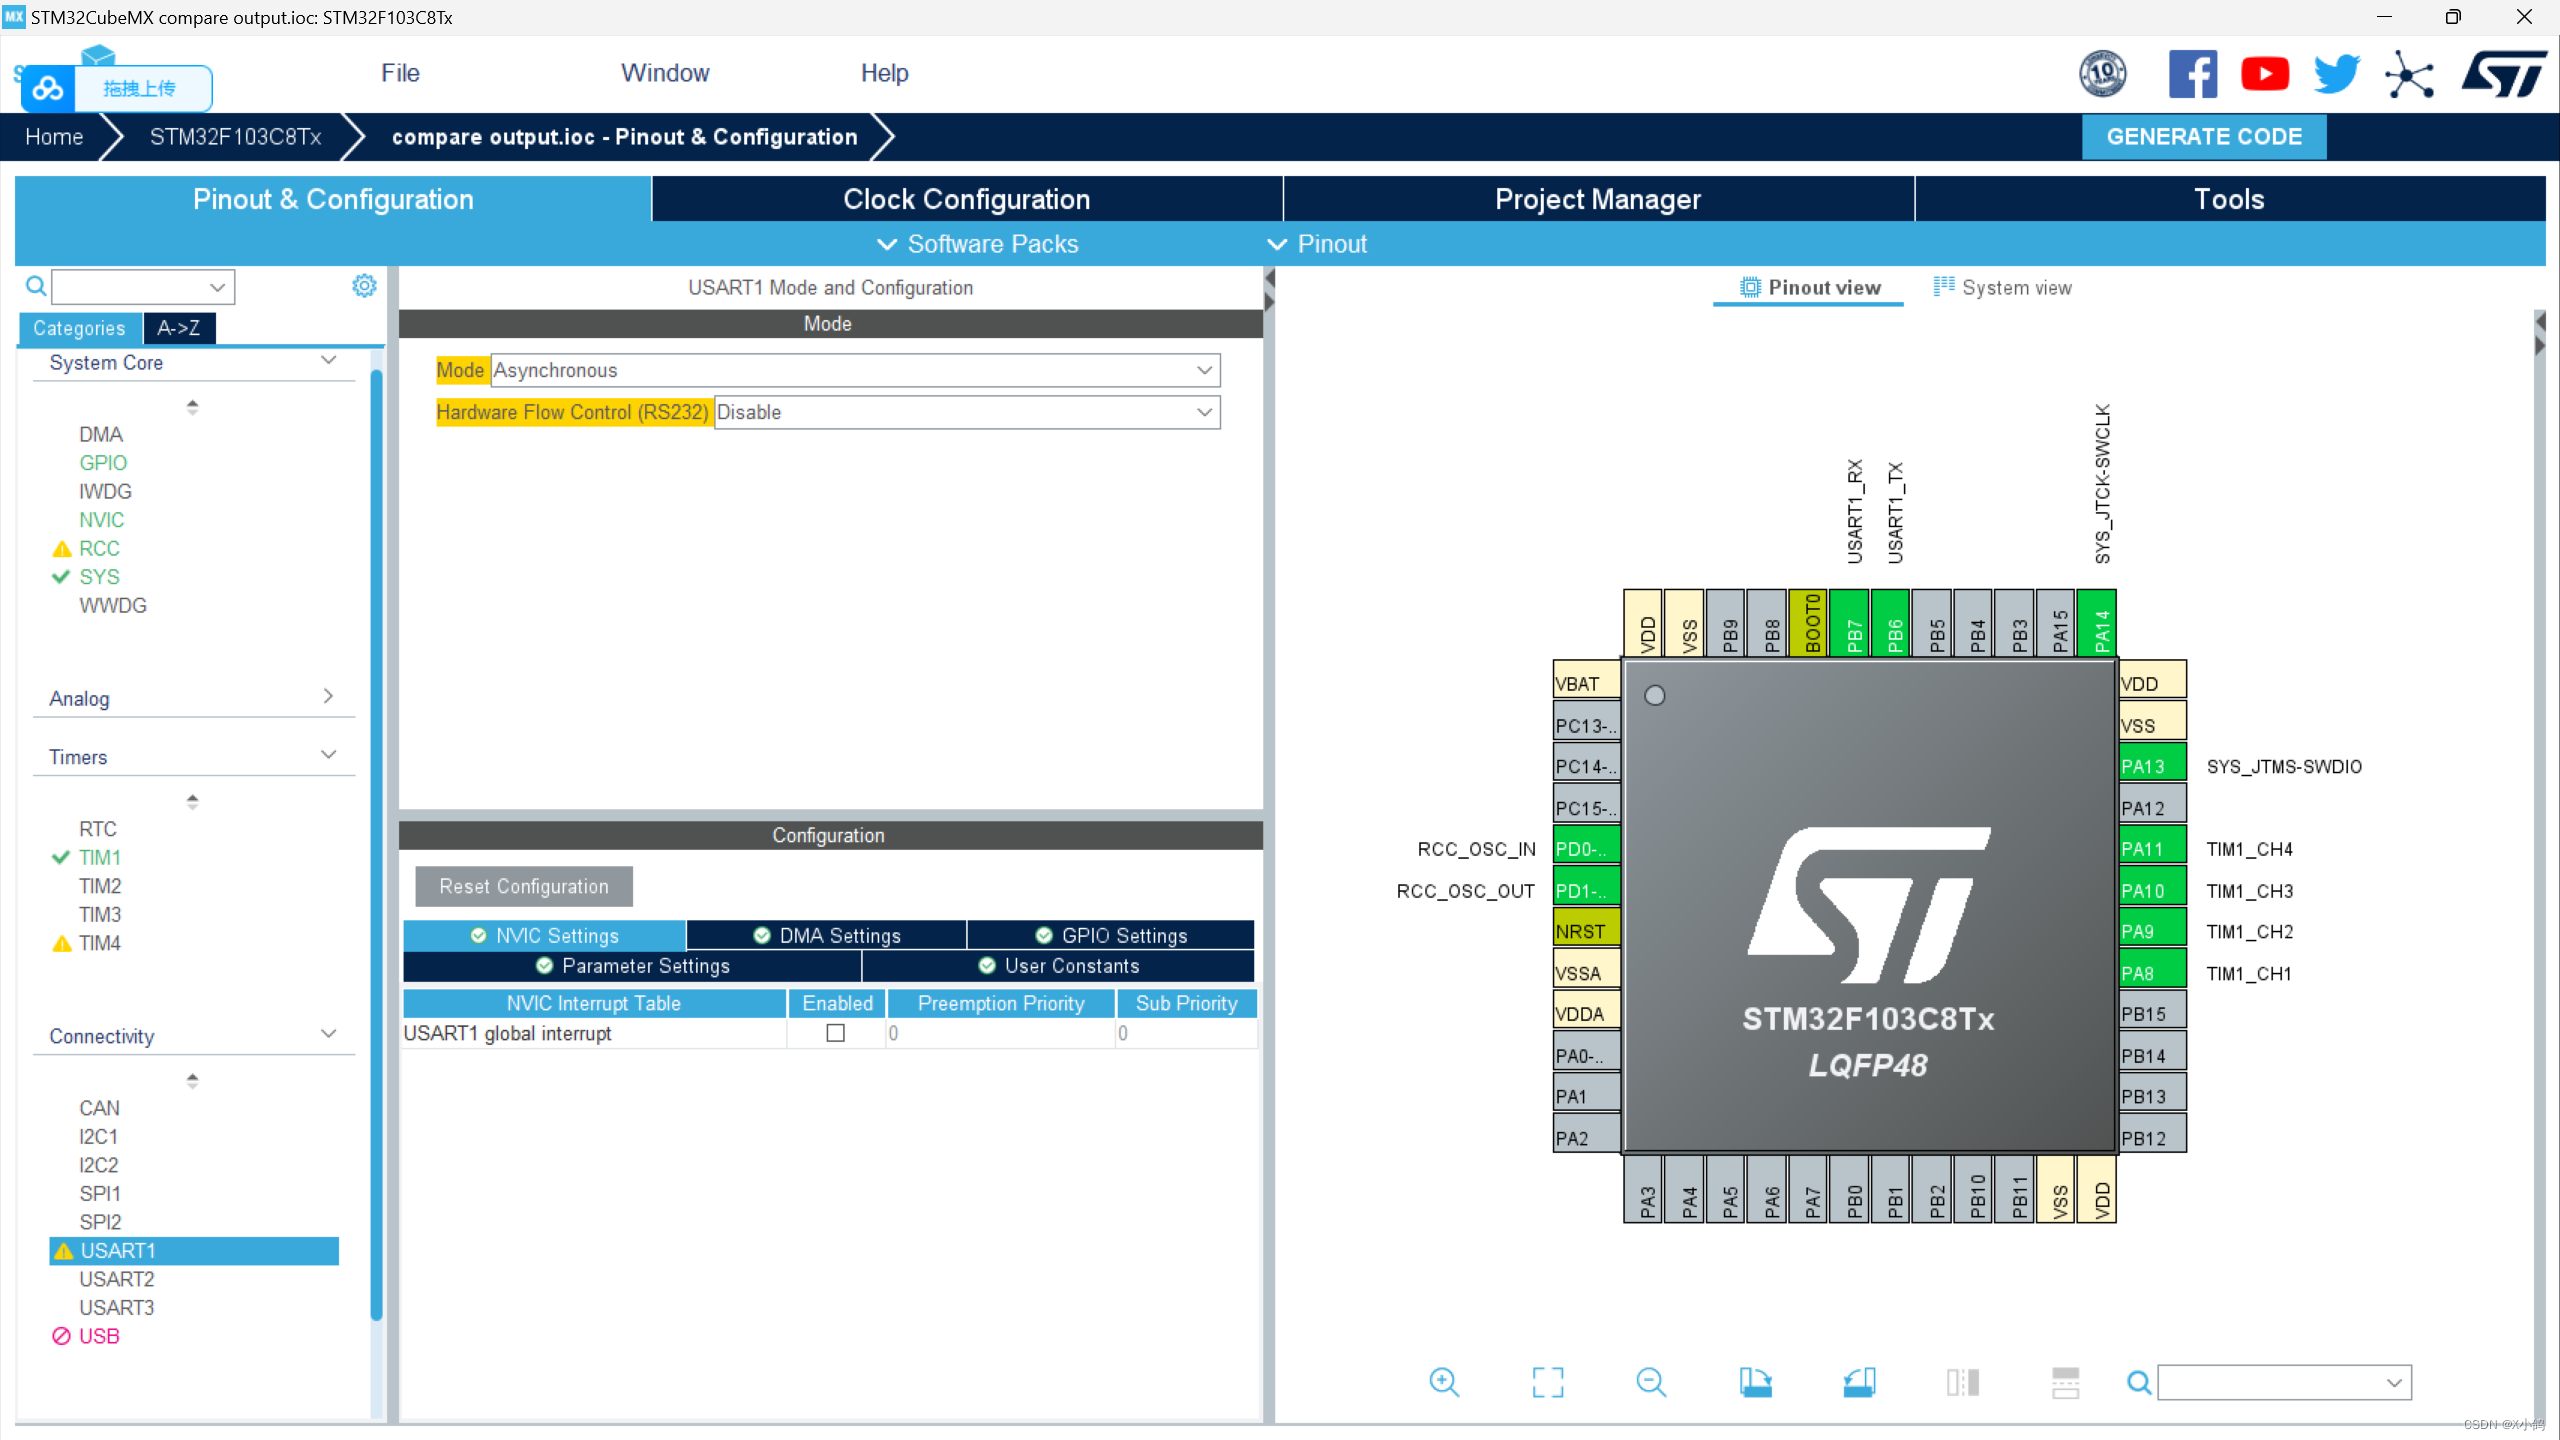2560x1440 pixels.
Task: Open the peripheral search combo box
Action: click(x=144, y=287)
